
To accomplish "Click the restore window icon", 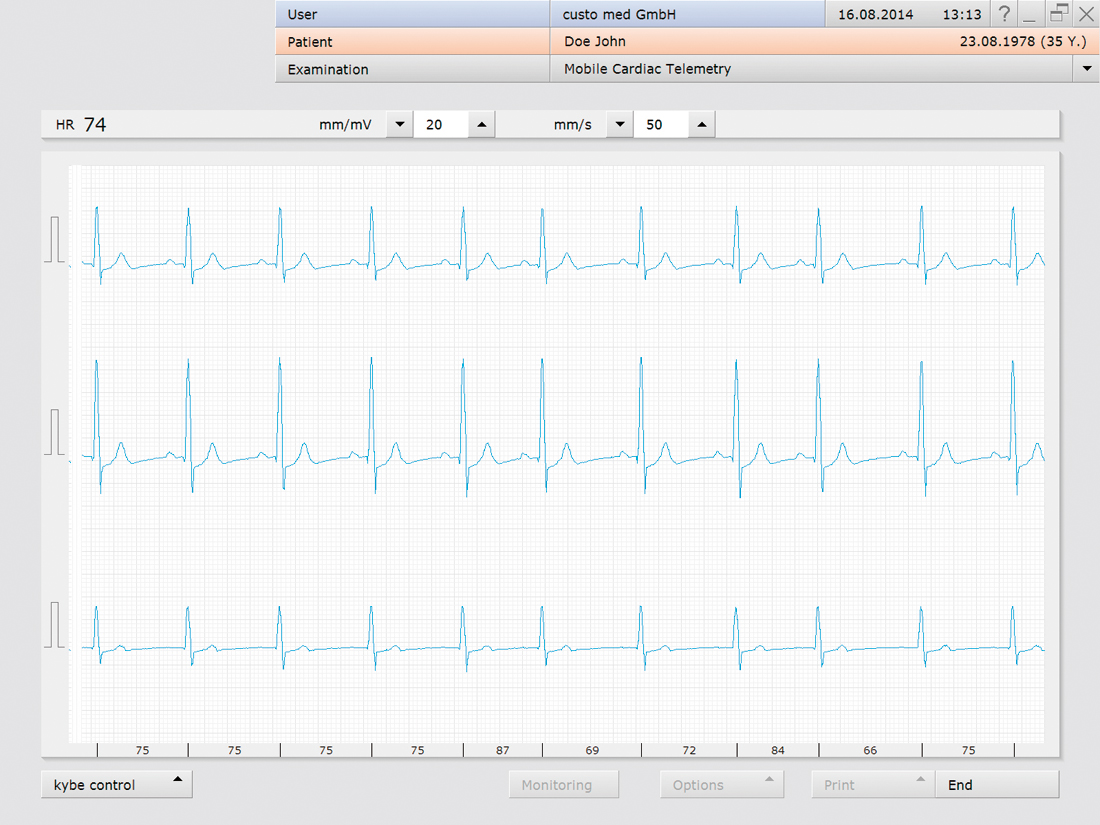I will [x=1058, y=14].
